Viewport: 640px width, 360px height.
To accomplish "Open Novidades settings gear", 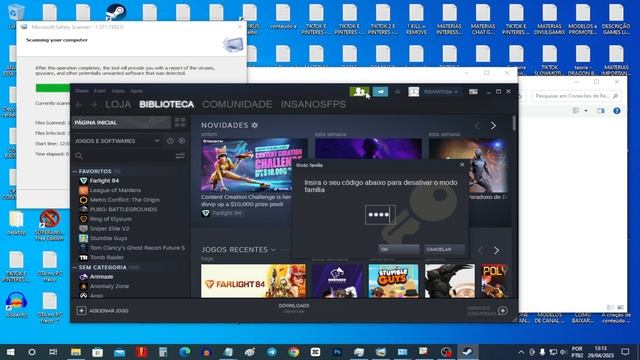I will (255, 125).
